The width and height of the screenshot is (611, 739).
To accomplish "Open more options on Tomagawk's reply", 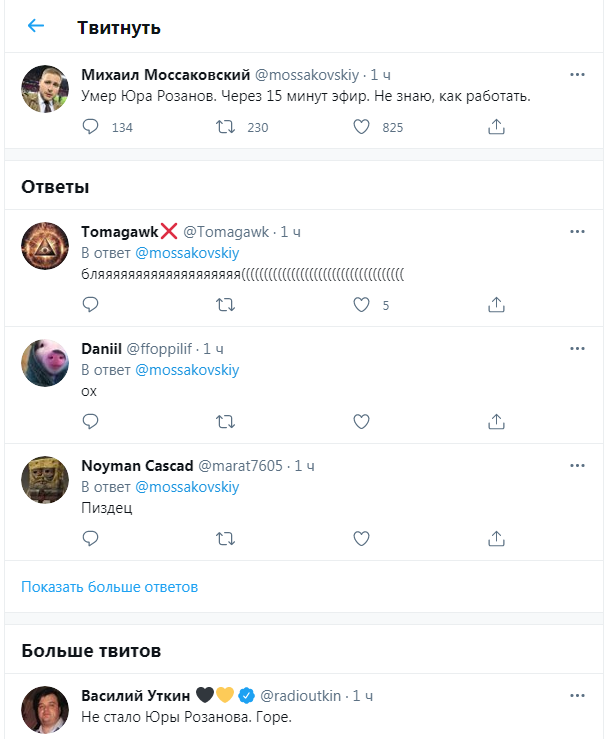I will click(x=577, y=231).
